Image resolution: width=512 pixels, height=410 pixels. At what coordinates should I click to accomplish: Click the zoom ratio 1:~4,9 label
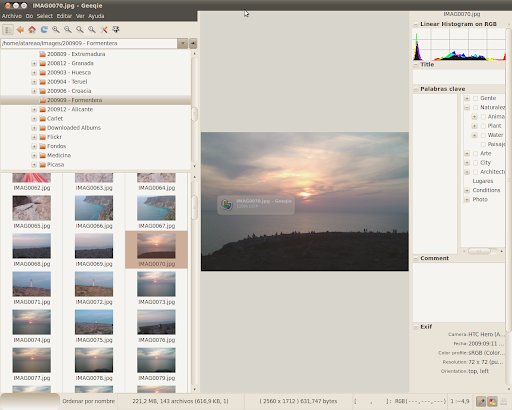(x=460, y=401)
